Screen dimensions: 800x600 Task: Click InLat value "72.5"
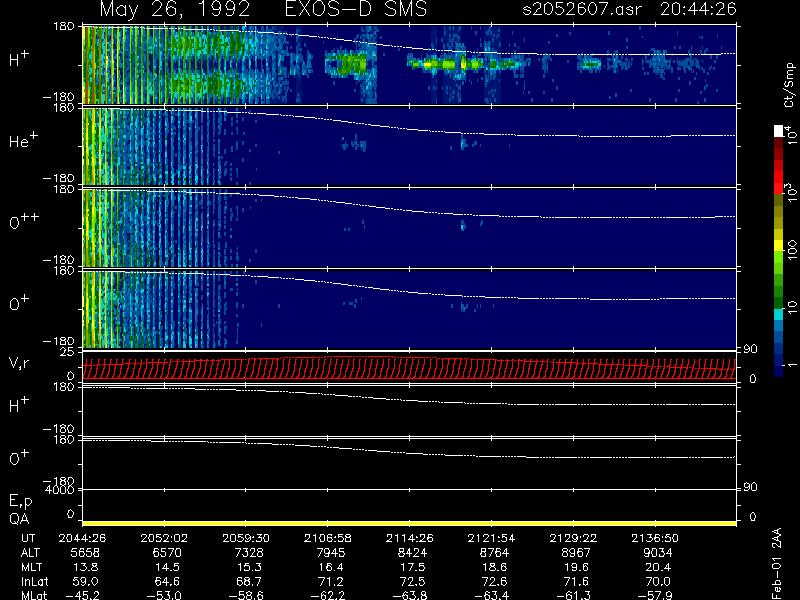(x=412, y=581)
